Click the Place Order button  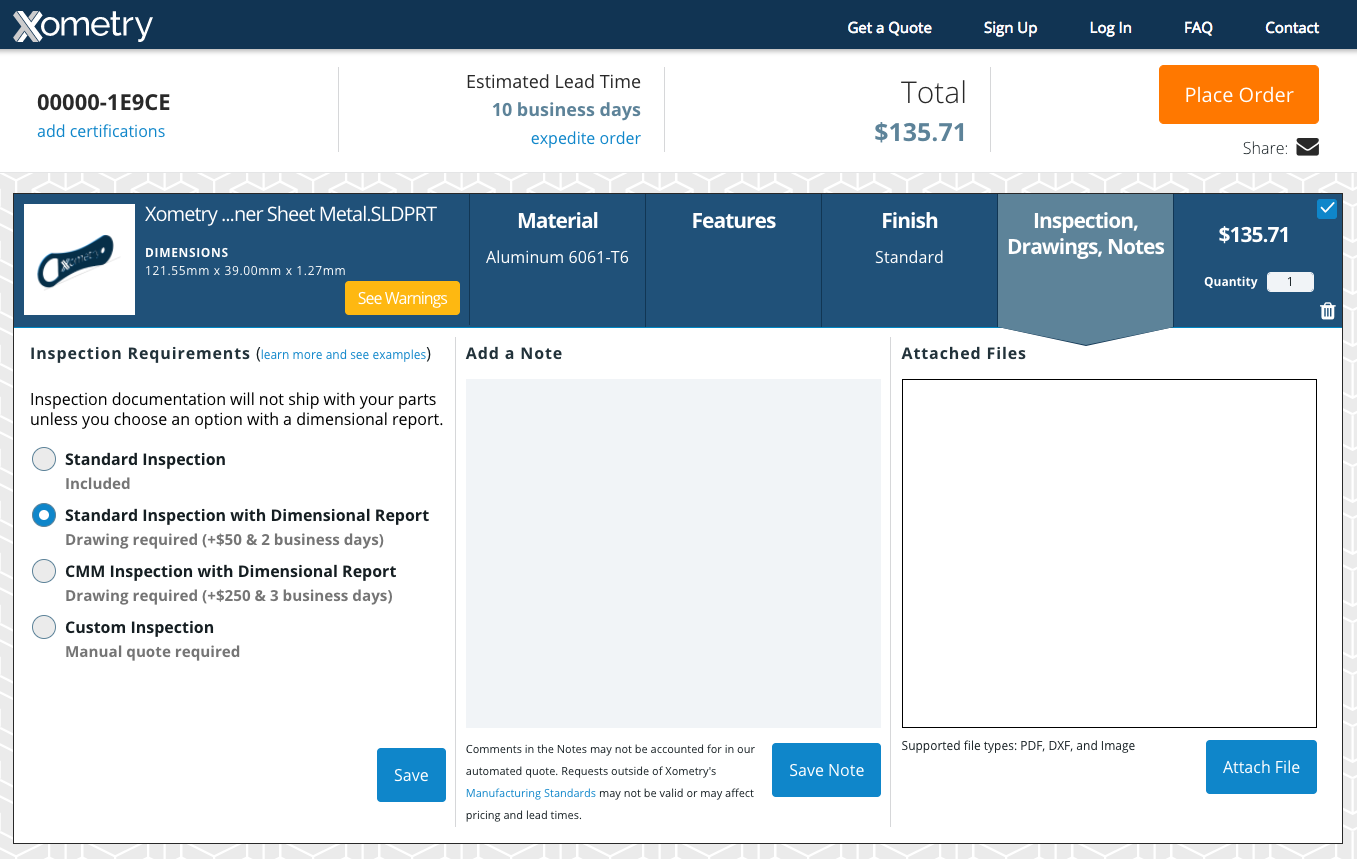[x=1238, y=95]
